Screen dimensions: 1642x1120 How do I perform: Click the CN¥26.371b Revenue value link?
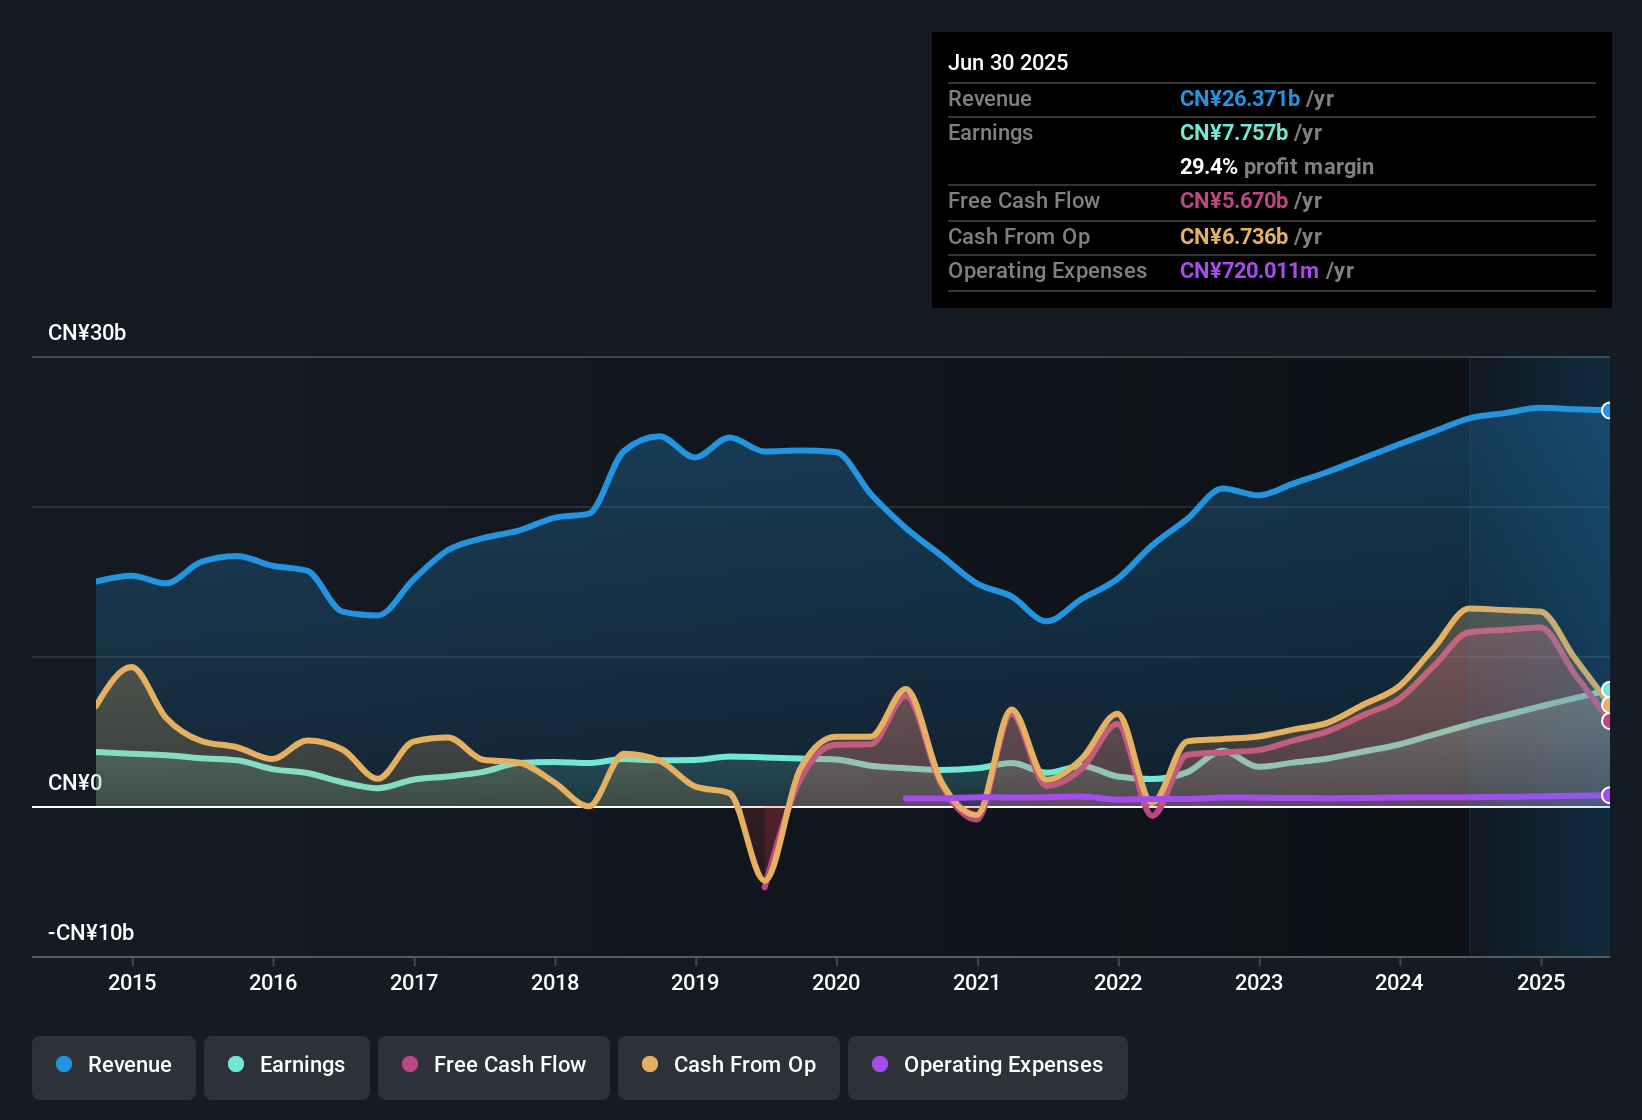[x=1240, y=99]
